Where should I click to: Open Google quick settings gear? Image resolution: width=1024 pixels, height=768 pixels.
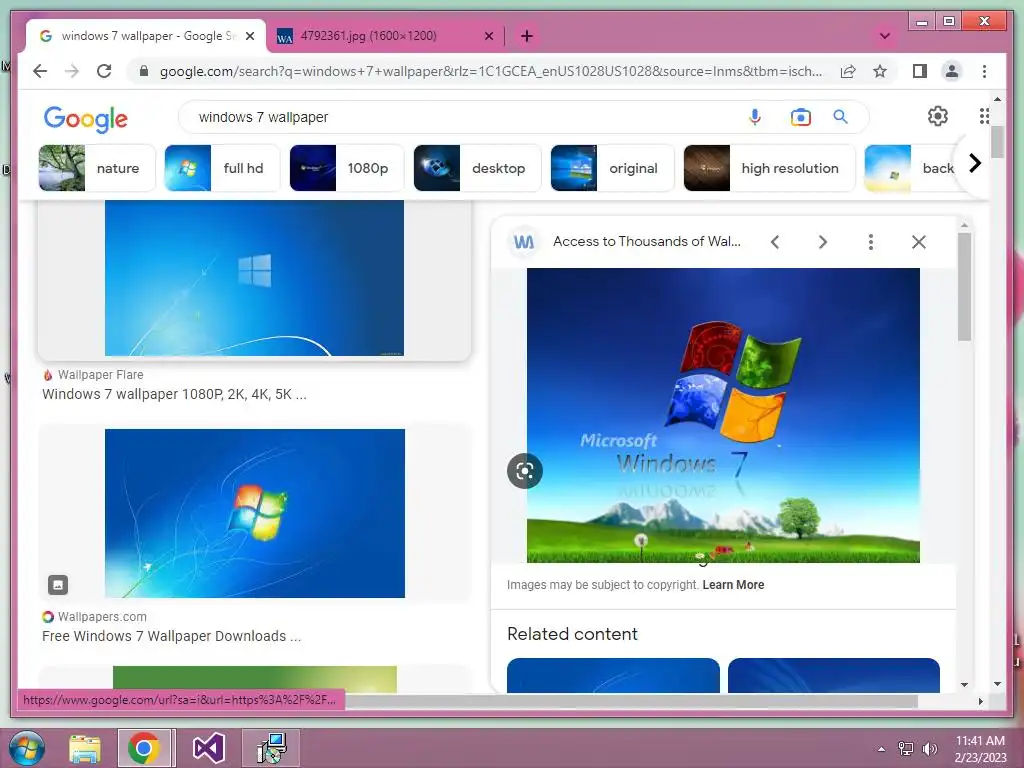[x=938, y=116]
